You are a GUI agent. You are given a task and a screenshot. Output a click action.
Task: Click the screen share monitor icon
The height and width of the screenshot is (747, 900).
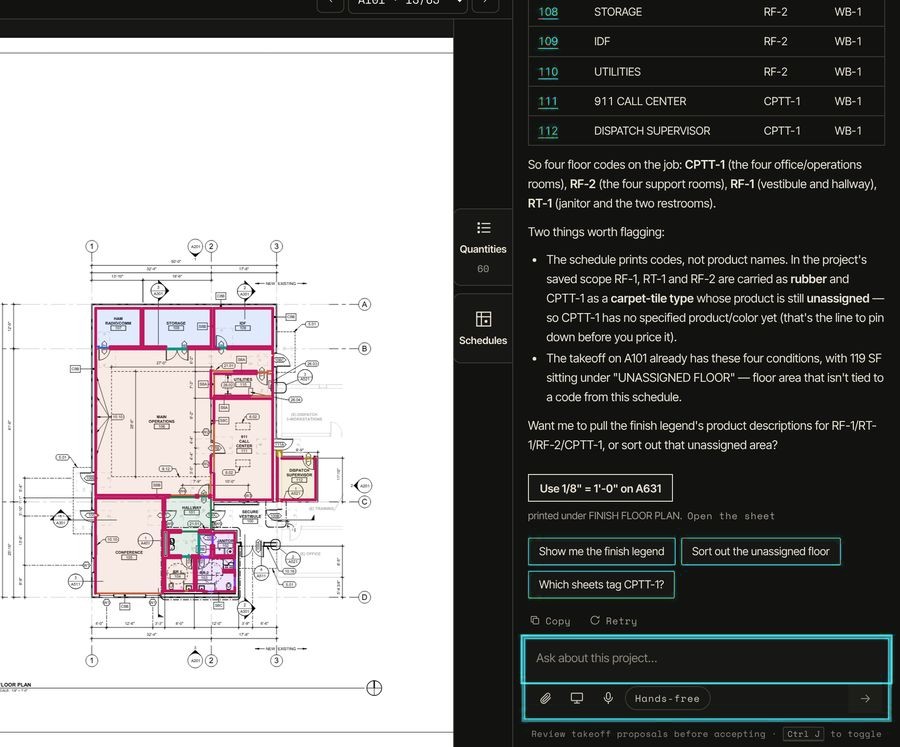pyautogui.click(x=577, y=698)
